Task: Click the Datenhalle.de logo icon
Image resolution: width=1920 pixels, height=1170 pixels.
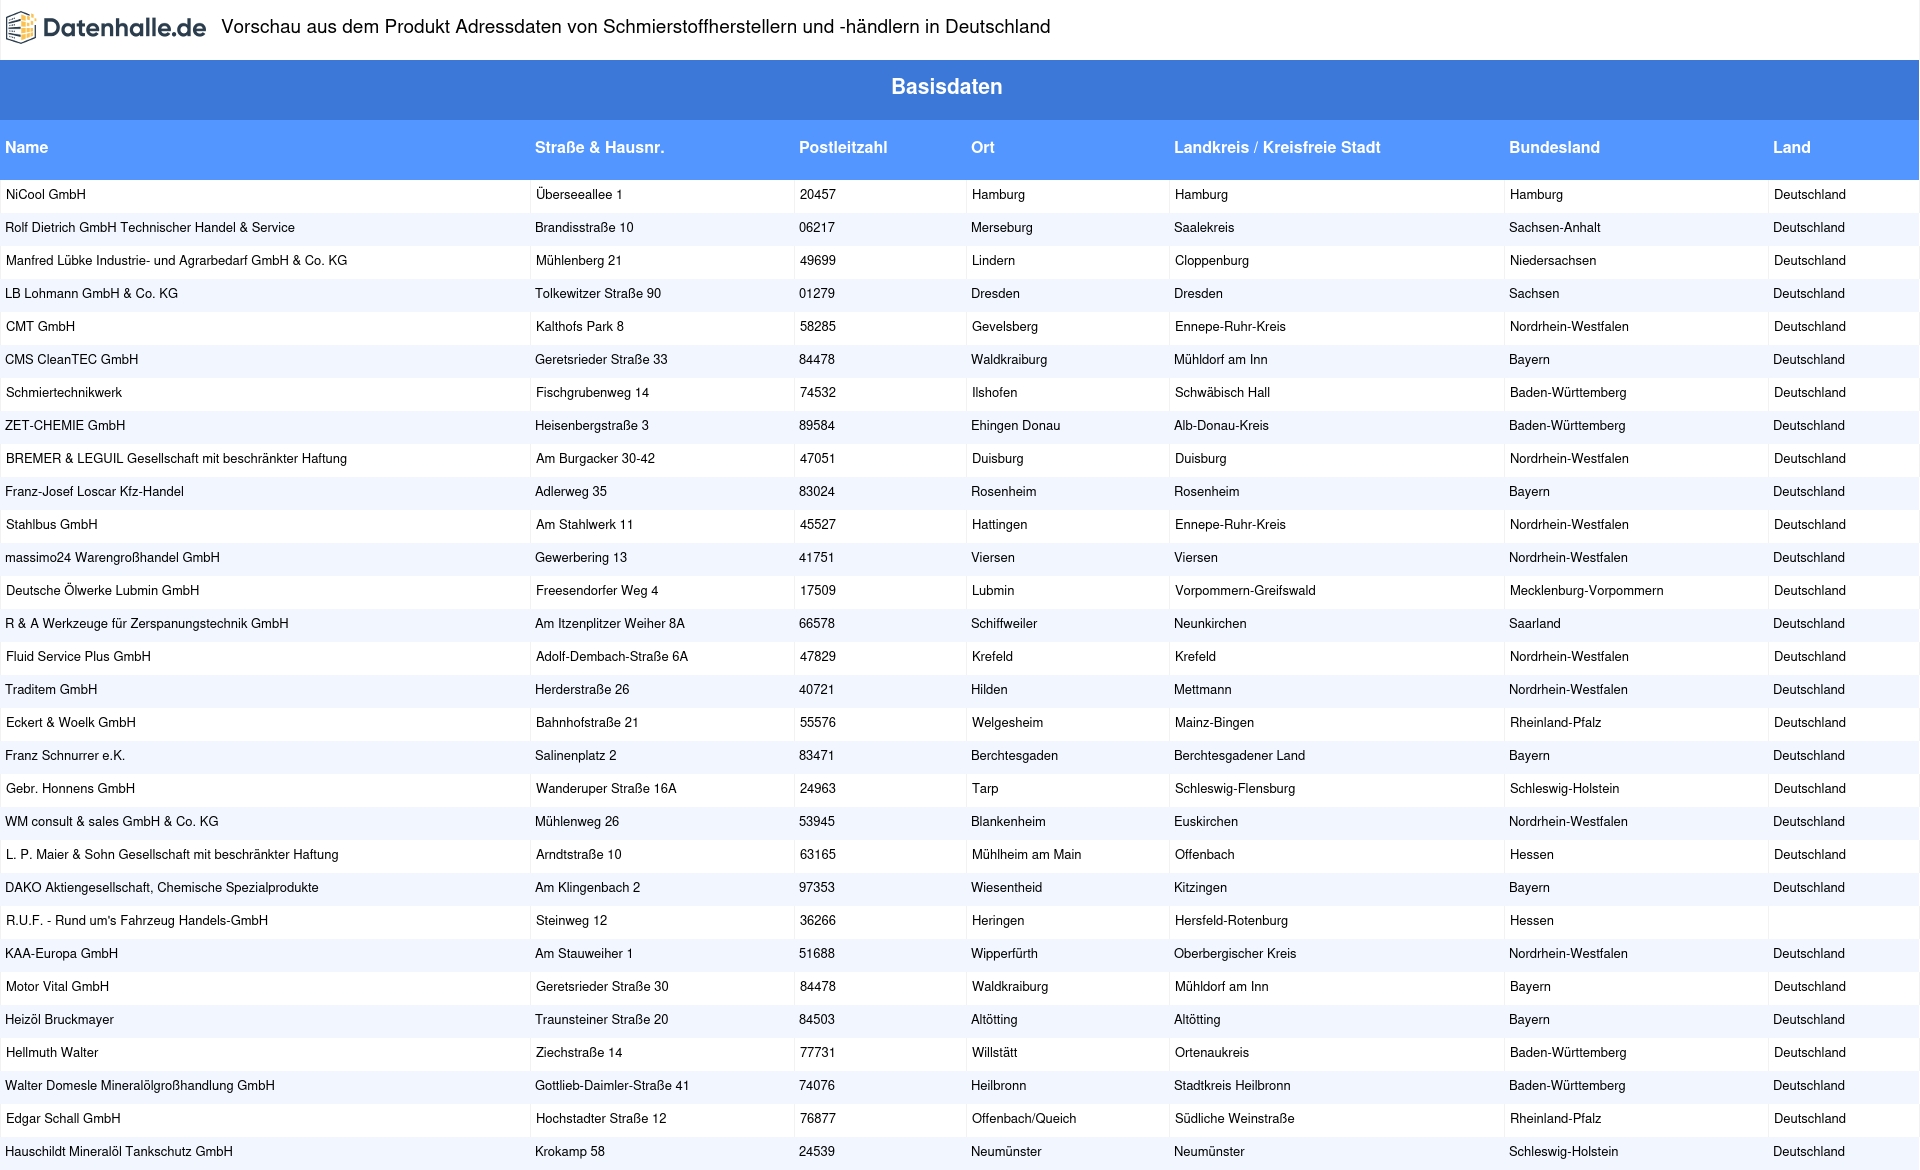Action: pos(20,27)
